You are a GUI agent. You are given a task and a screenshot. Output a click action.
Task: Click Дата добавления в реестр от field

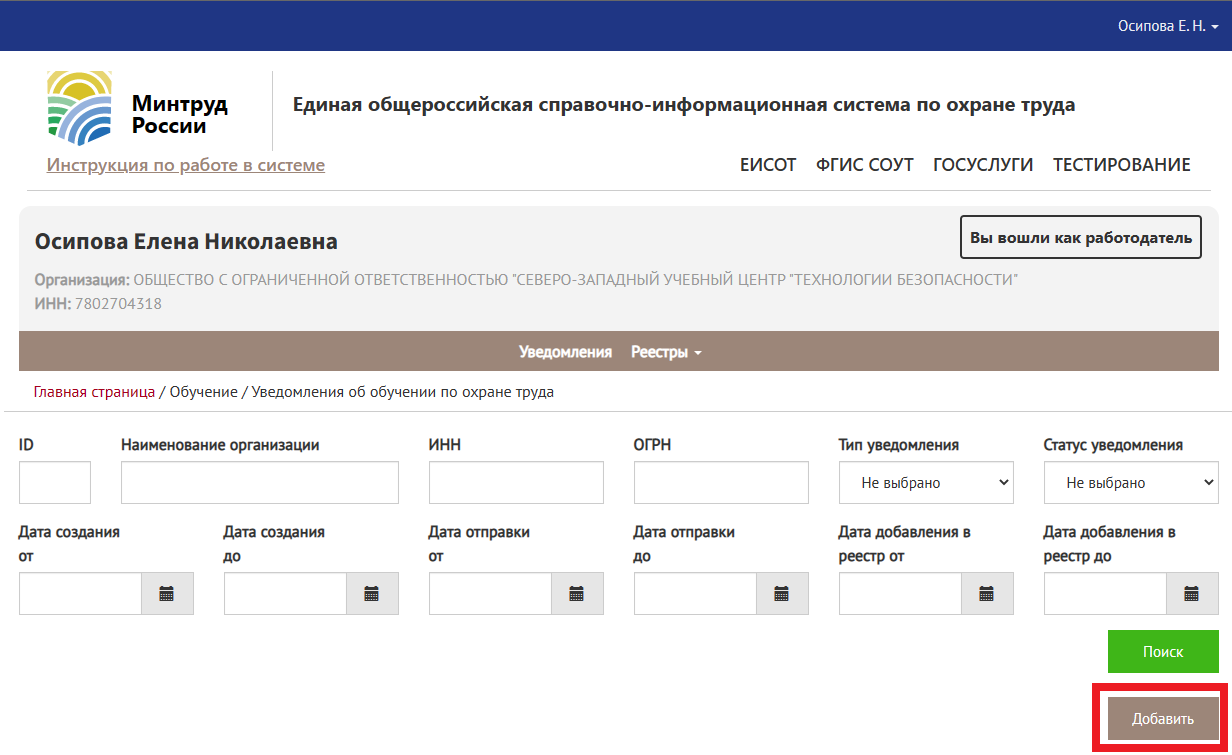(x=900, y=594)
